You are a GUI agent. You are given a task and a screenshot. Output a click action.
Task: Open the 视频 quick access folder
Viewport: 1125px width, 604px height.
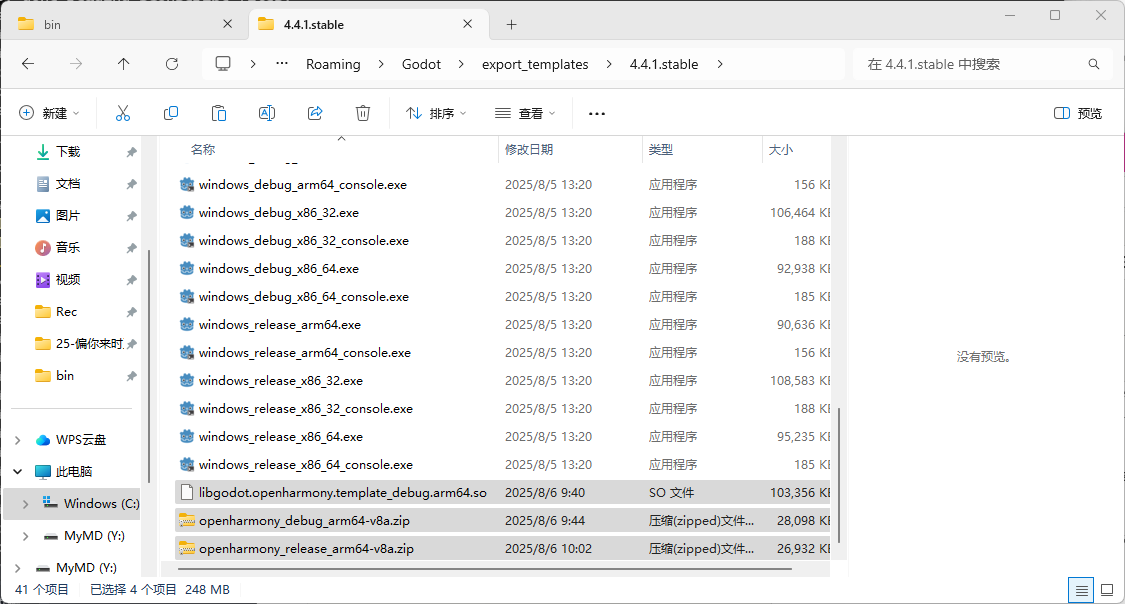pos(68,279)
